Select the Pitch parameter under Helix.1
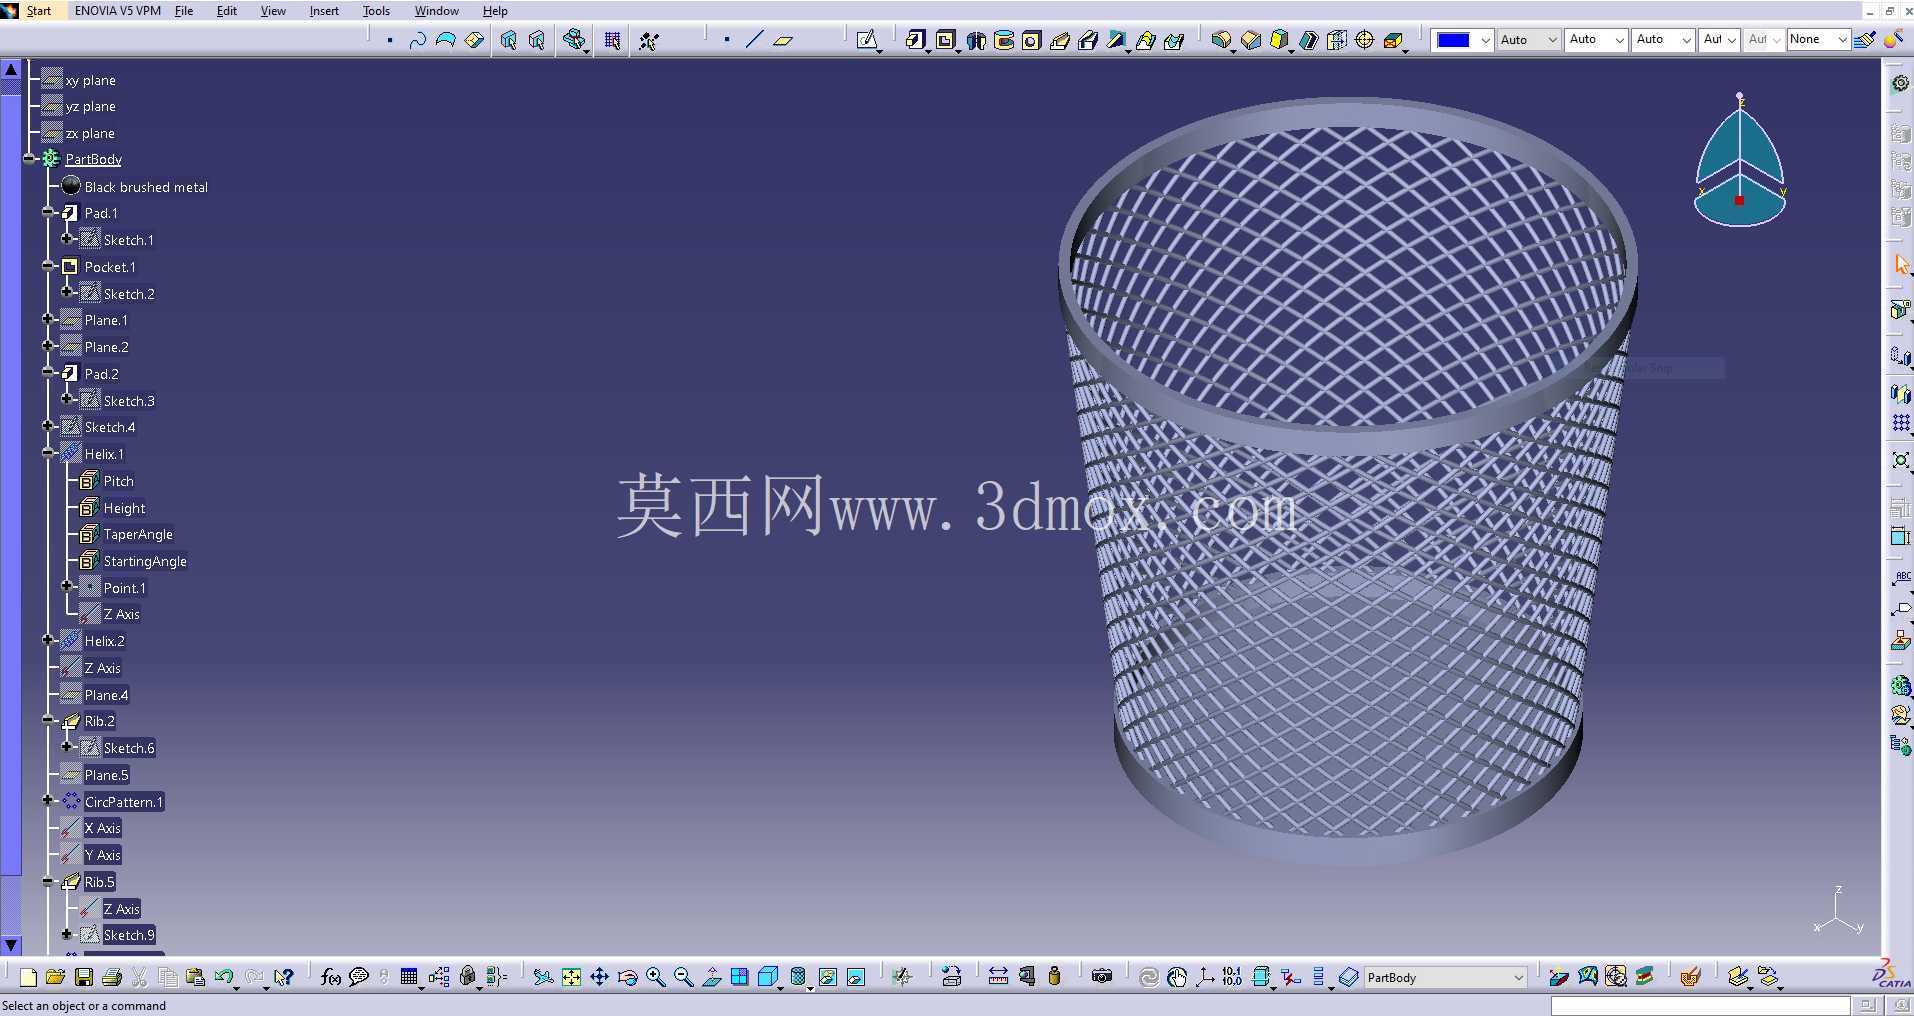This screenshot has height=1016, width=1914. click(118, 481)
